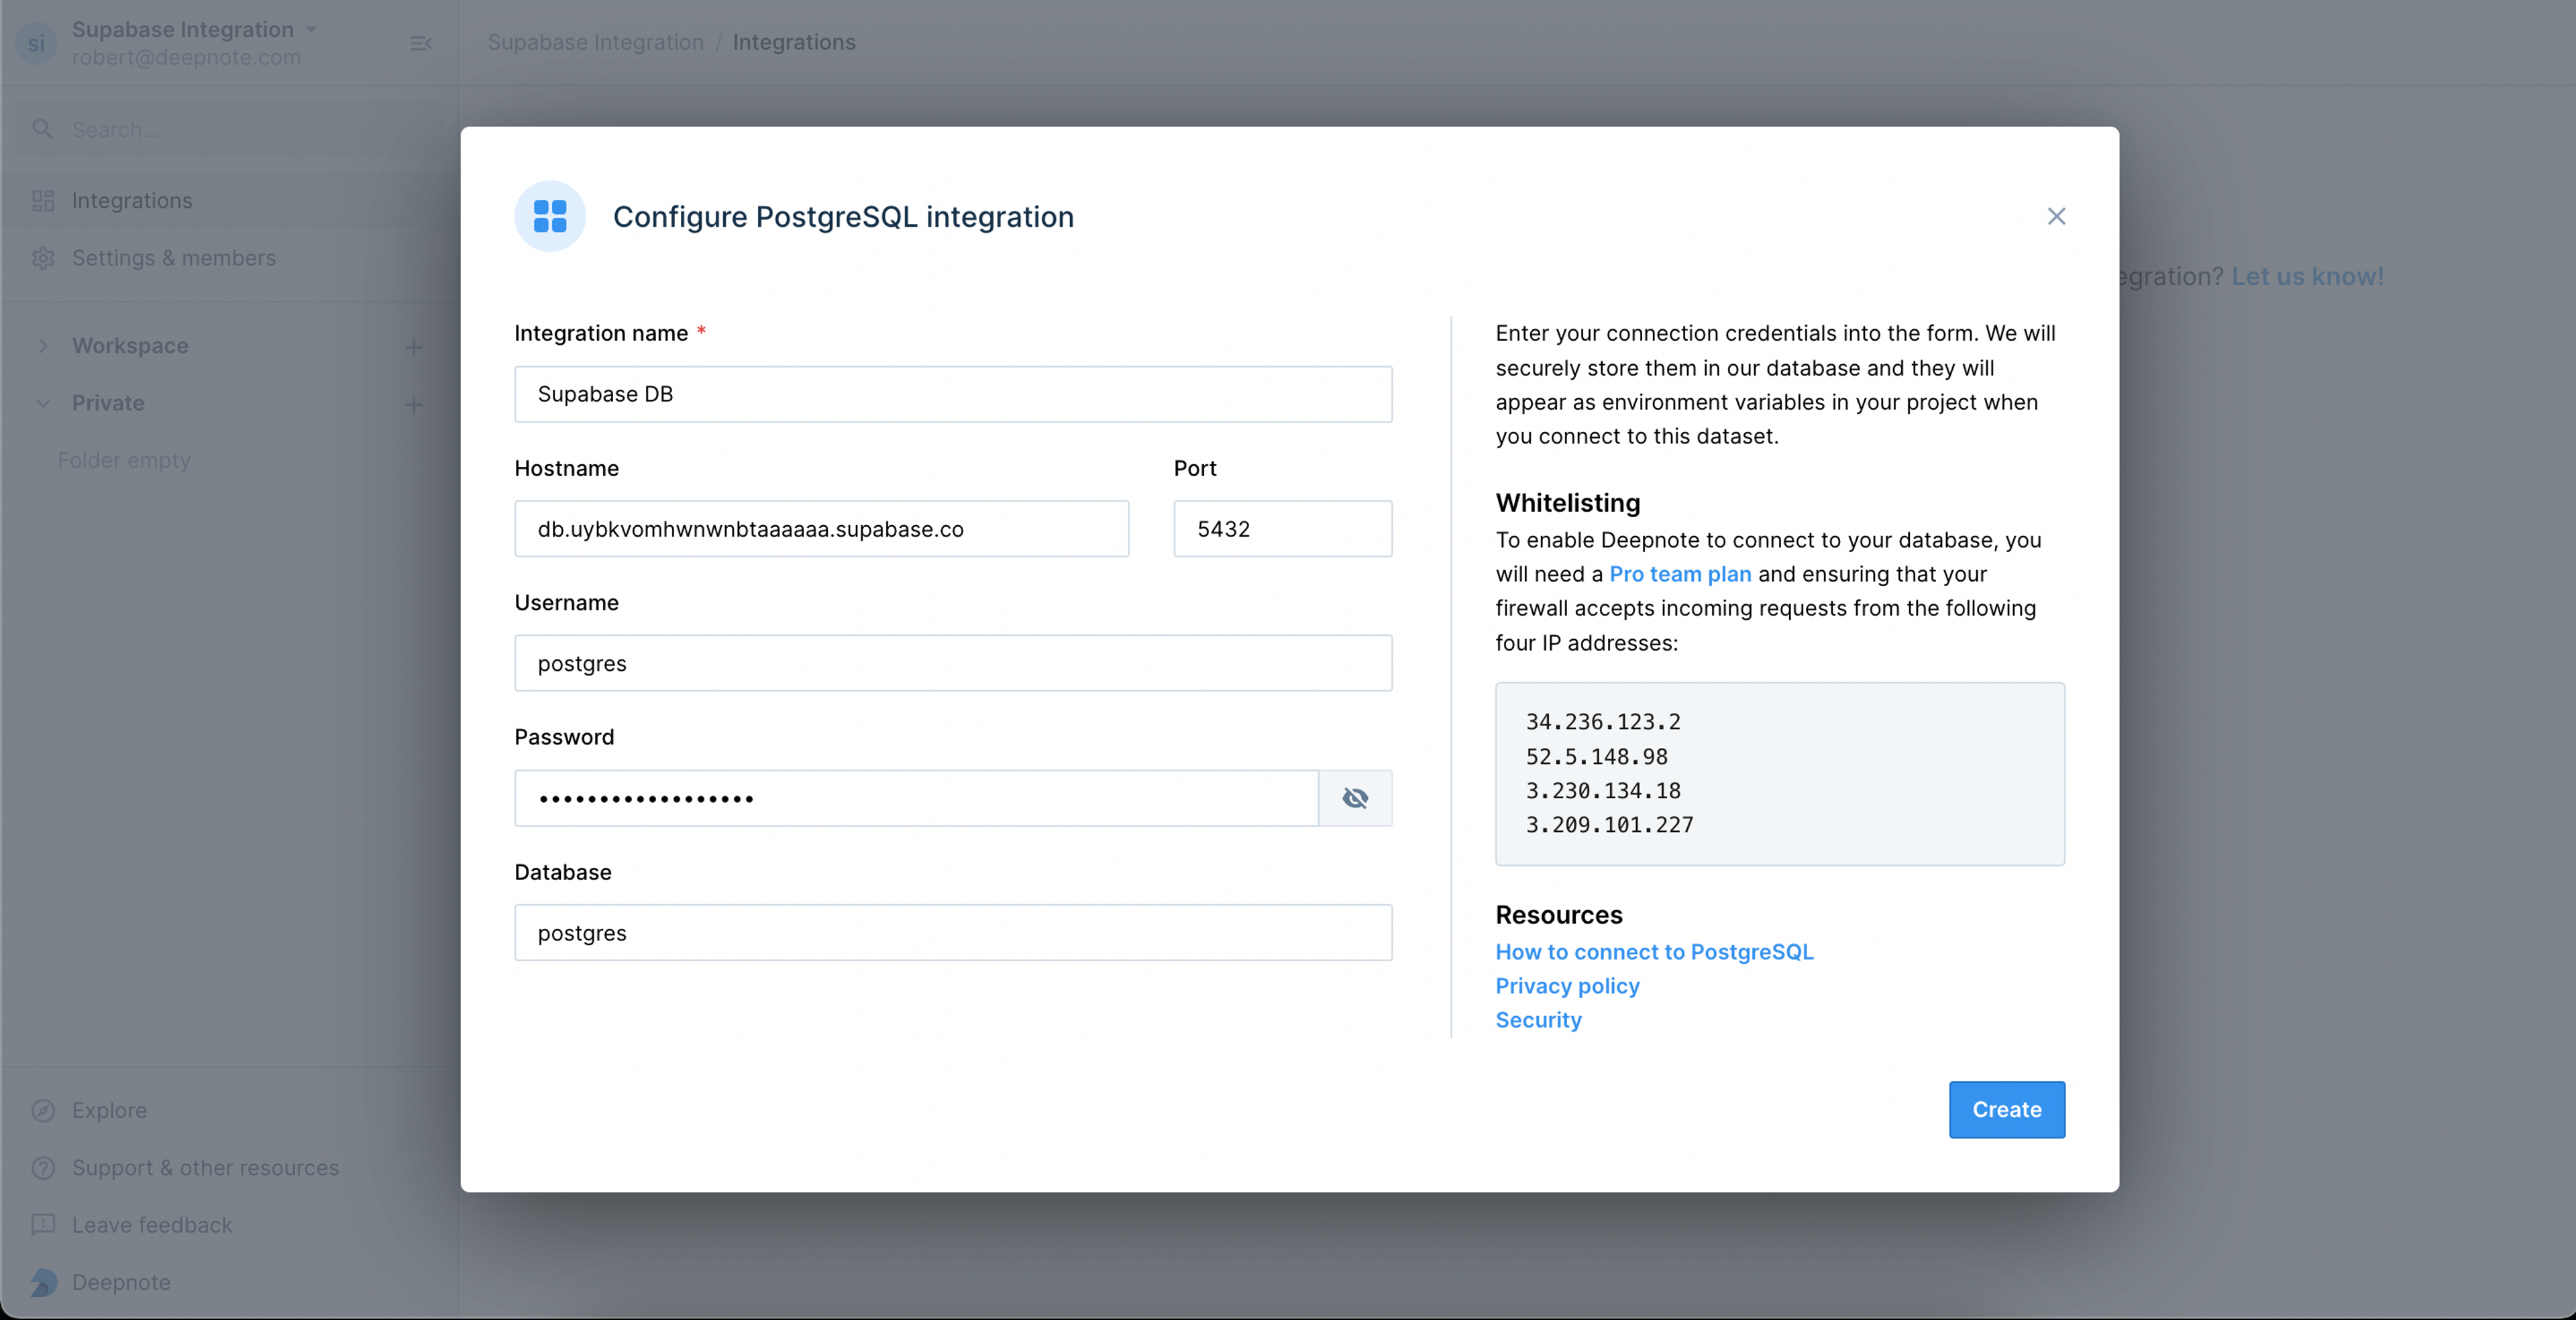The width and height of the screenshot is (2576, 1320).
Task: Click the Let us know! link
Action: [x=2307, y=276]
